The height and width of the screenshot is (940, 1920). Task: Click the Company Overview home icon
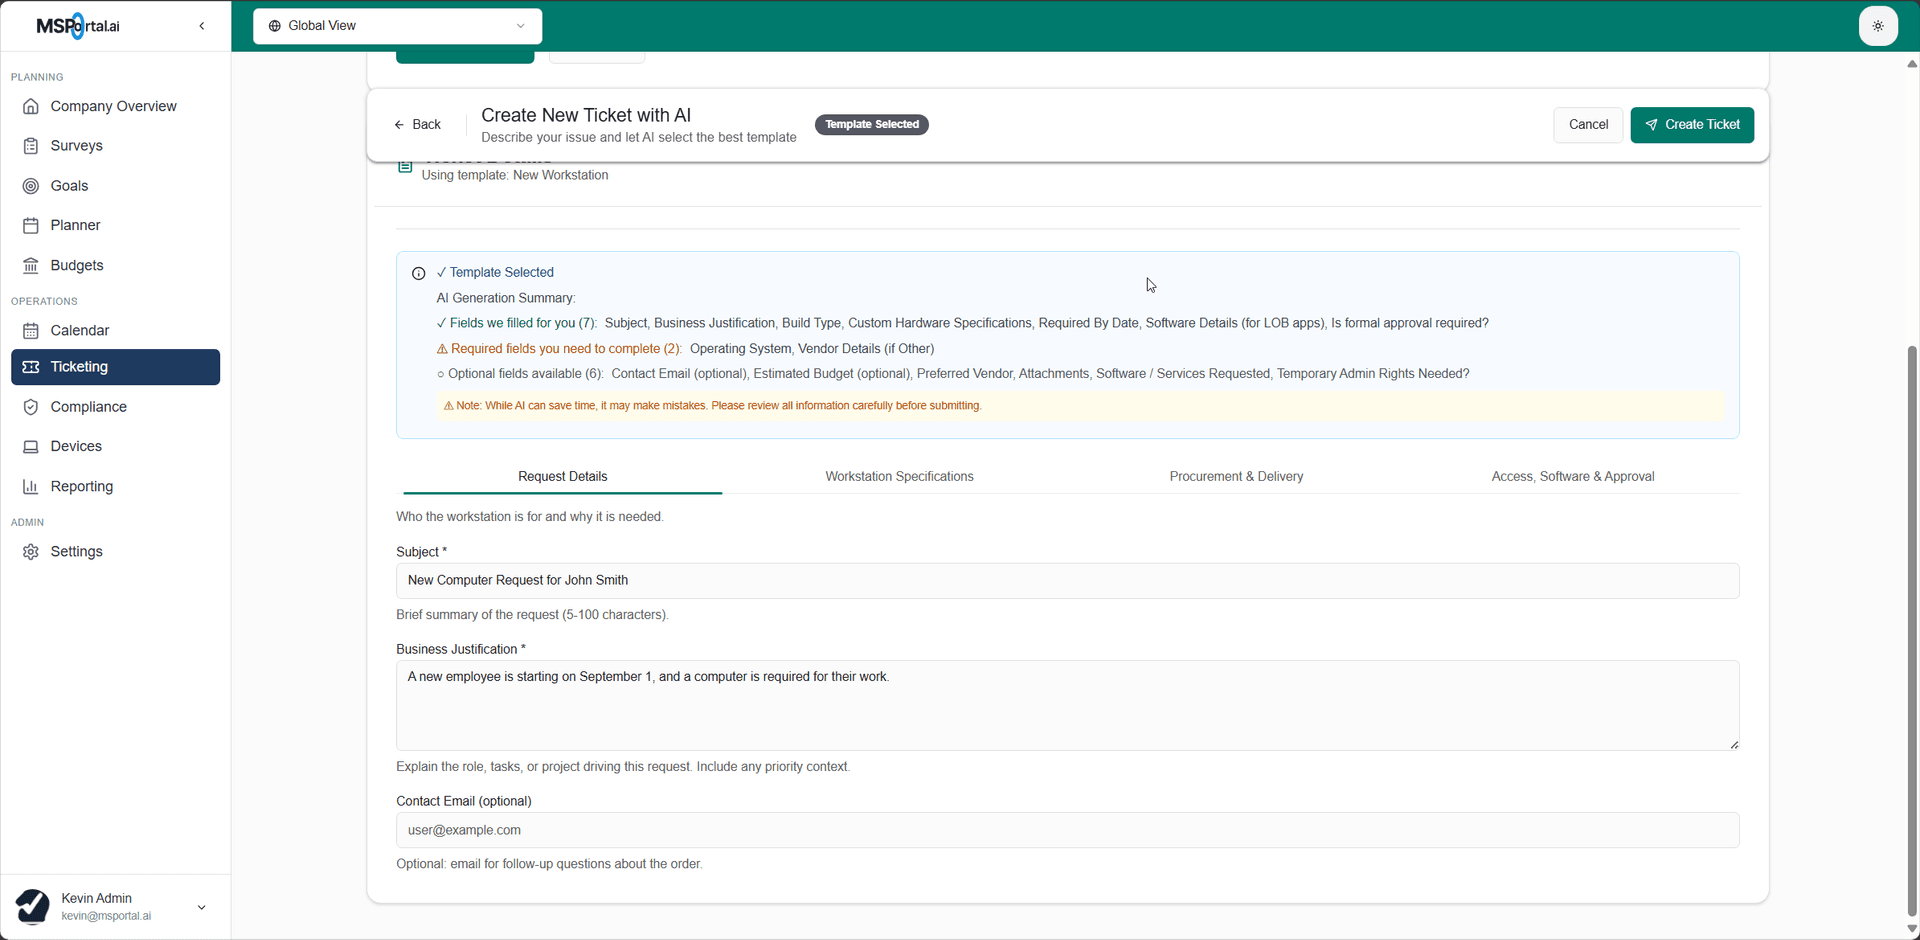(x=31, y=106)
